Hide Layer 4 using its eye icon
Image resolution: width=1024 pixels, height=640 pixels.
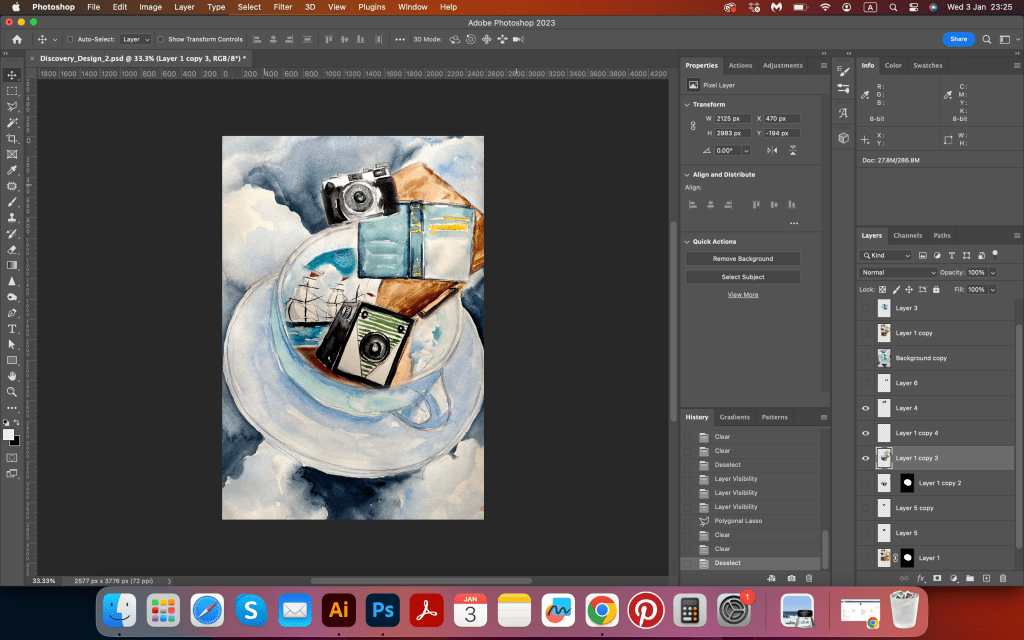click(866, 408)
